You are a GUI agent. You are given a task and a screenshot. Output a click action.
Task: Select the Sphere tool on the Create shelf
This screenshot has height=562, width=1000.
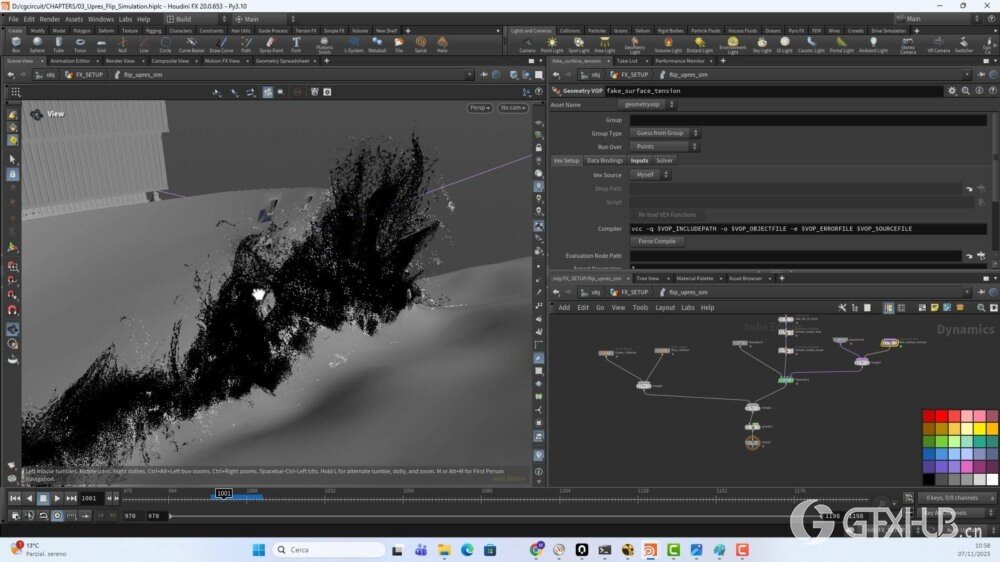tap(37, 44)
